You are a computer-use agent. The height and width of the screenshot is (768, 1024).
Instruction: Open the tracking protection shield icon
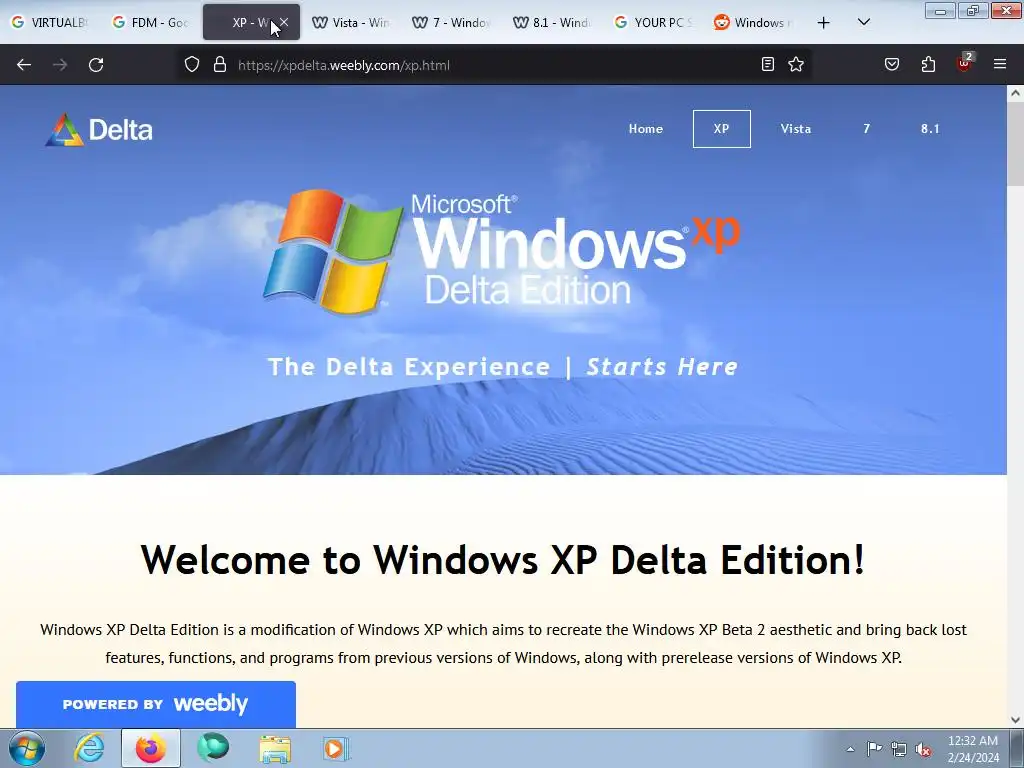[x=191, y=65]
